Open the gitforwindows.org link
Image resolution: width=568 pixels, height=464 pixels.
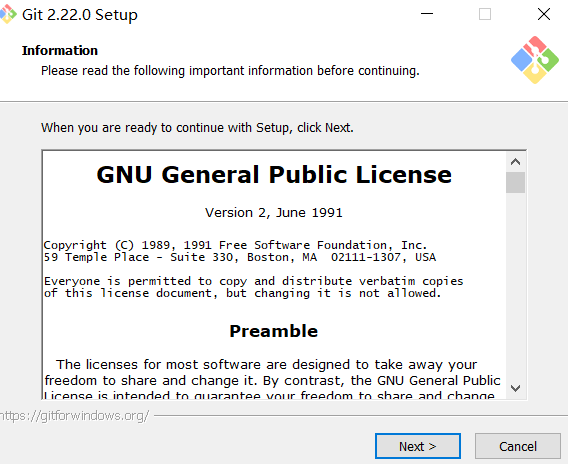[74, 416]
